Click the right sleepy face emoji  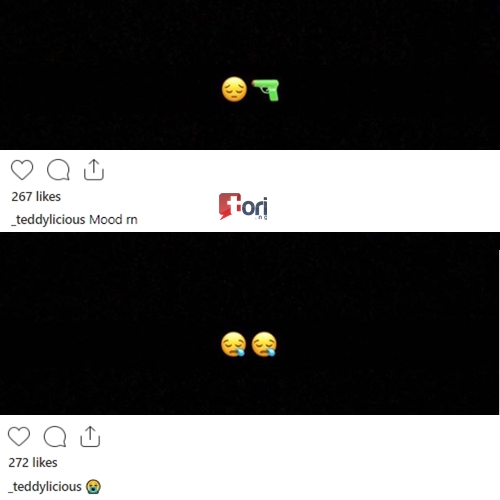pos(264,344)
